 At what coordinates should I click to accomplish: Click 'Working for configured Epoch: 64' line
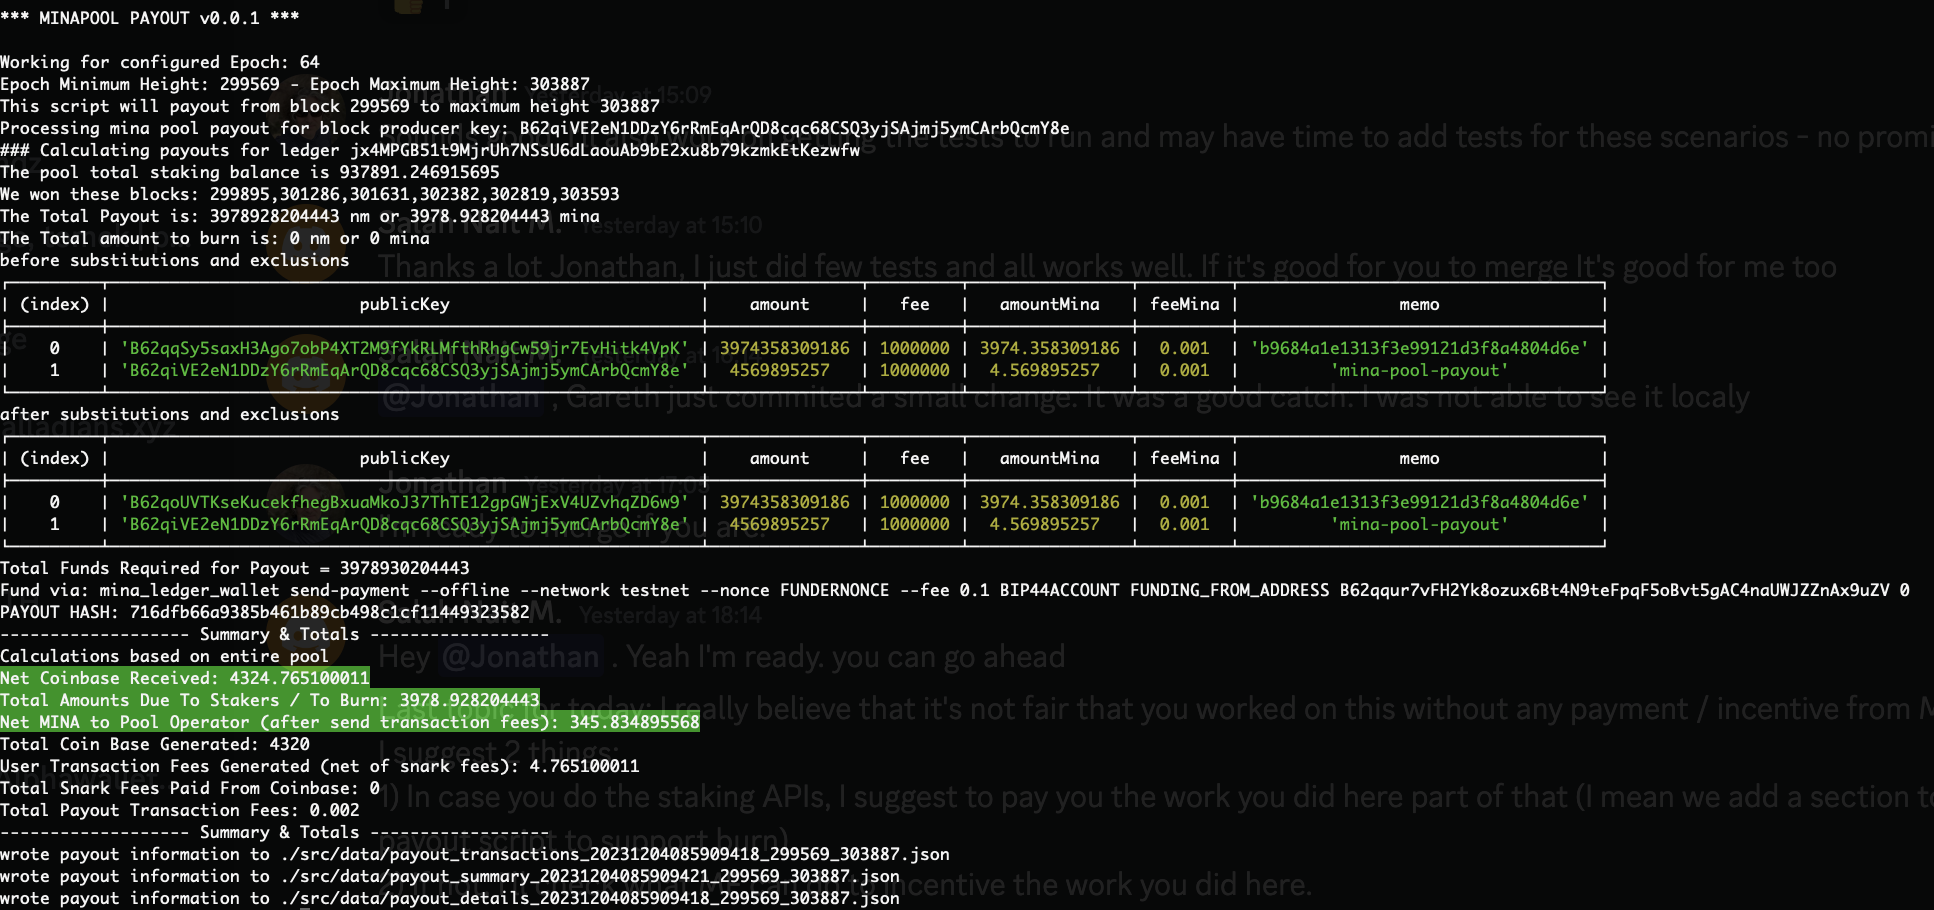[x=160, y=62]
